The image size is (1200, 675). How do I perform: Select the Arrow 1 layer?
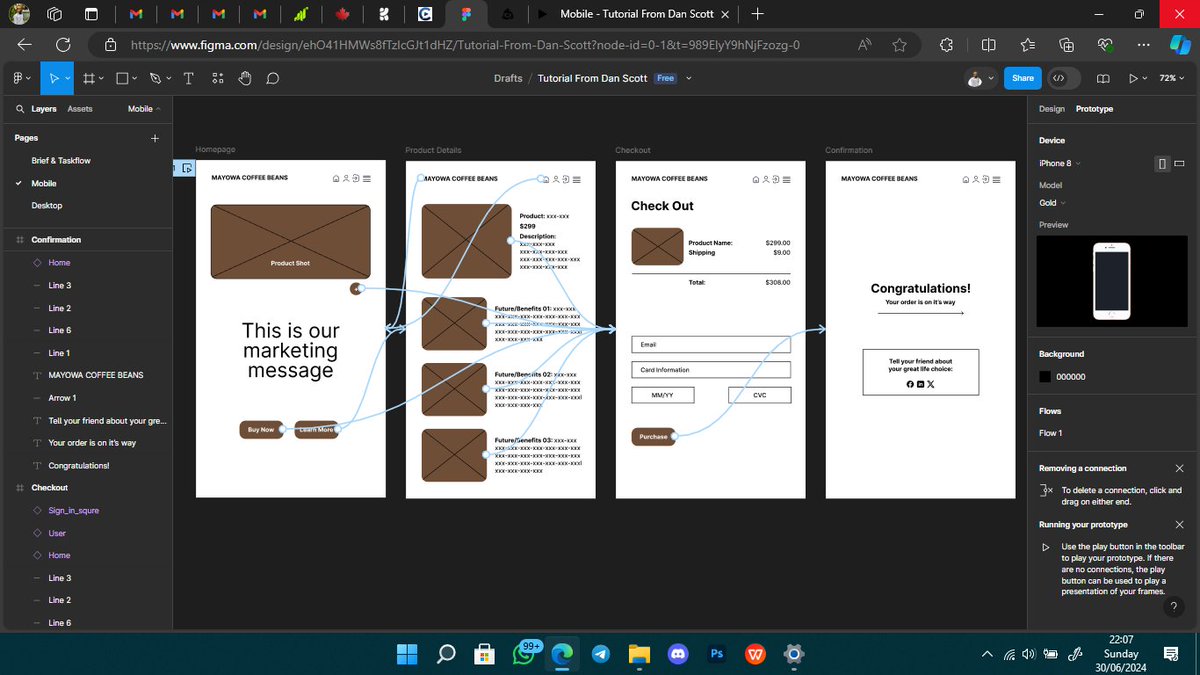[61, 398]
